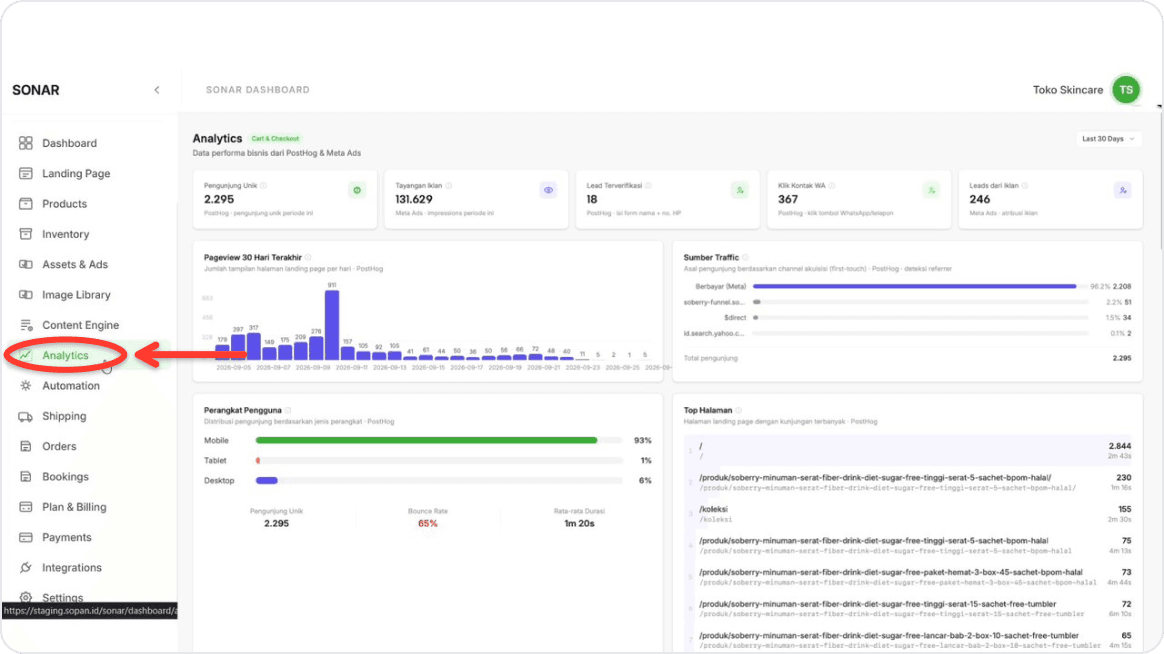Screen dimensions: 1164x654
Task: Click the Pengunjung Unik card green icon
Action: click(357, 191)
